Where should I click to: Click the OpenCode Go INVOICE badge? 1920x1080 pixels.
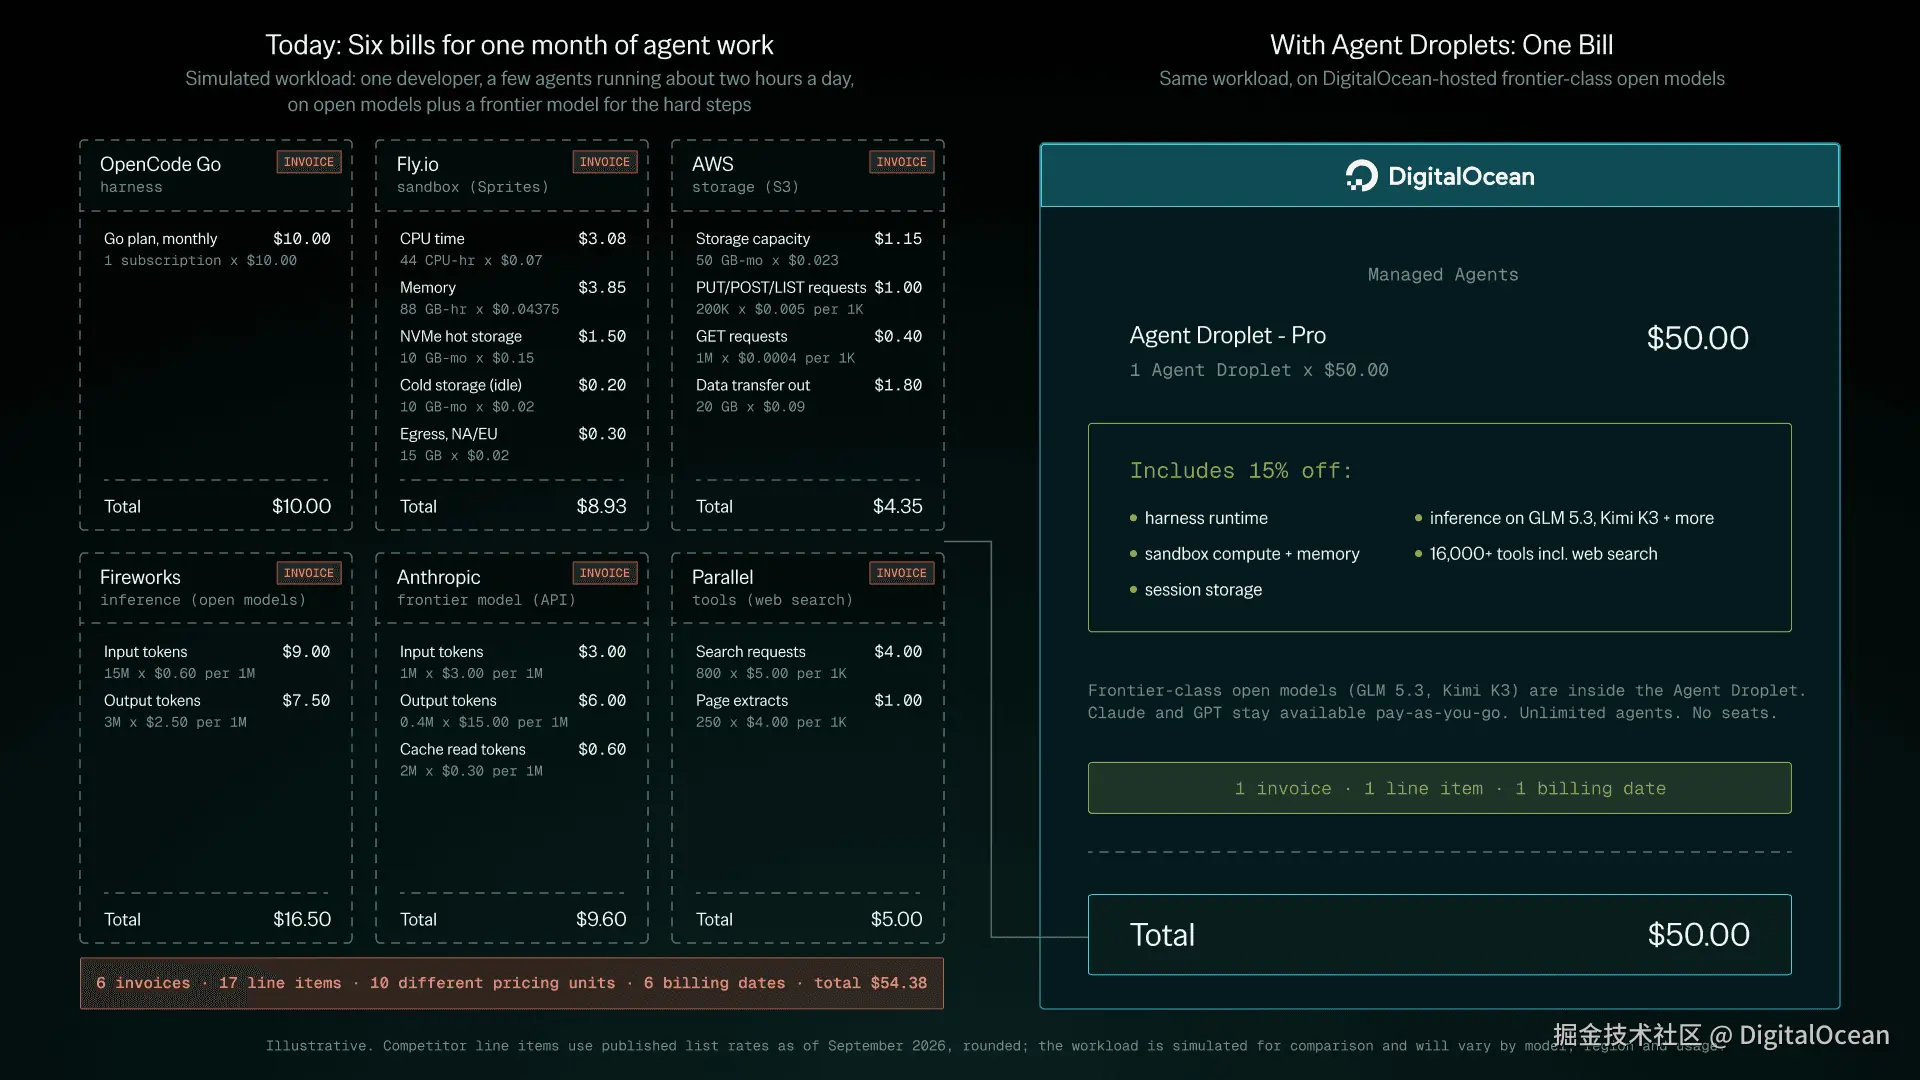tap(309, 162)
